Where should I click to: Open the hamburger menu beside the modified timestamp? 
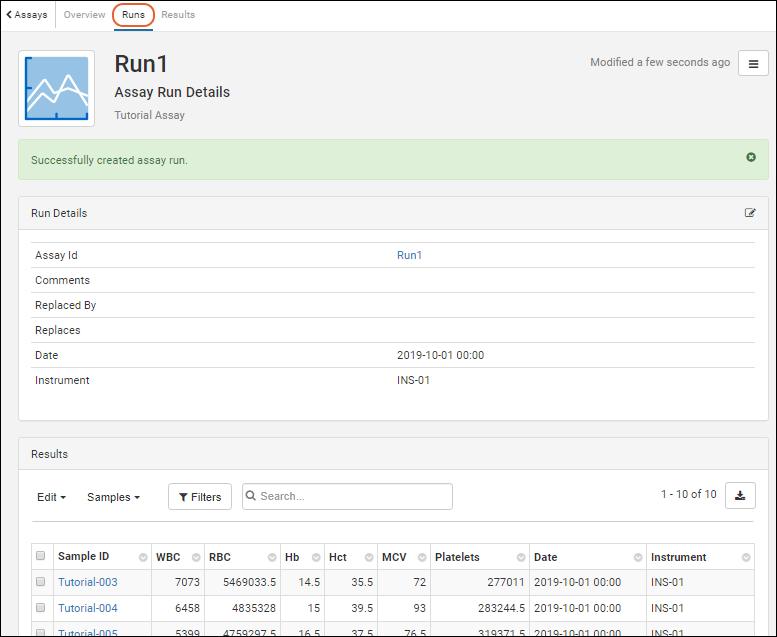click(753, 64)
